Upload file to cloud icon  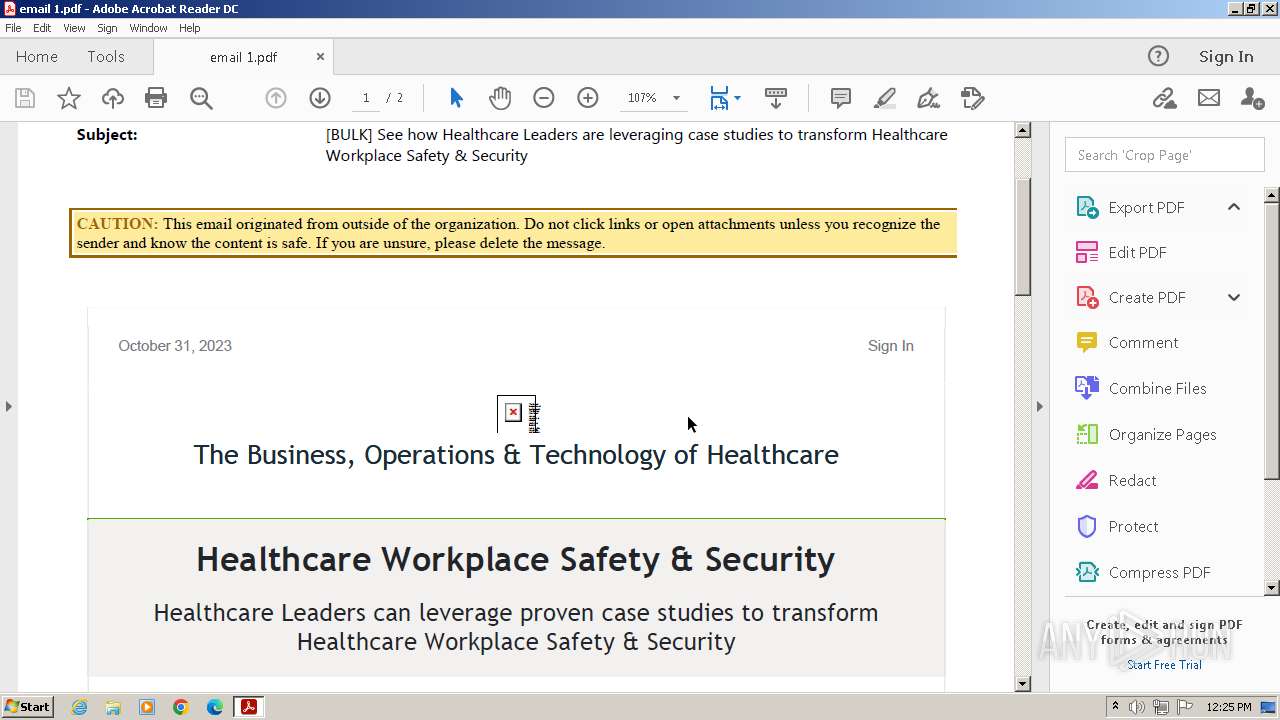point(113,98)
